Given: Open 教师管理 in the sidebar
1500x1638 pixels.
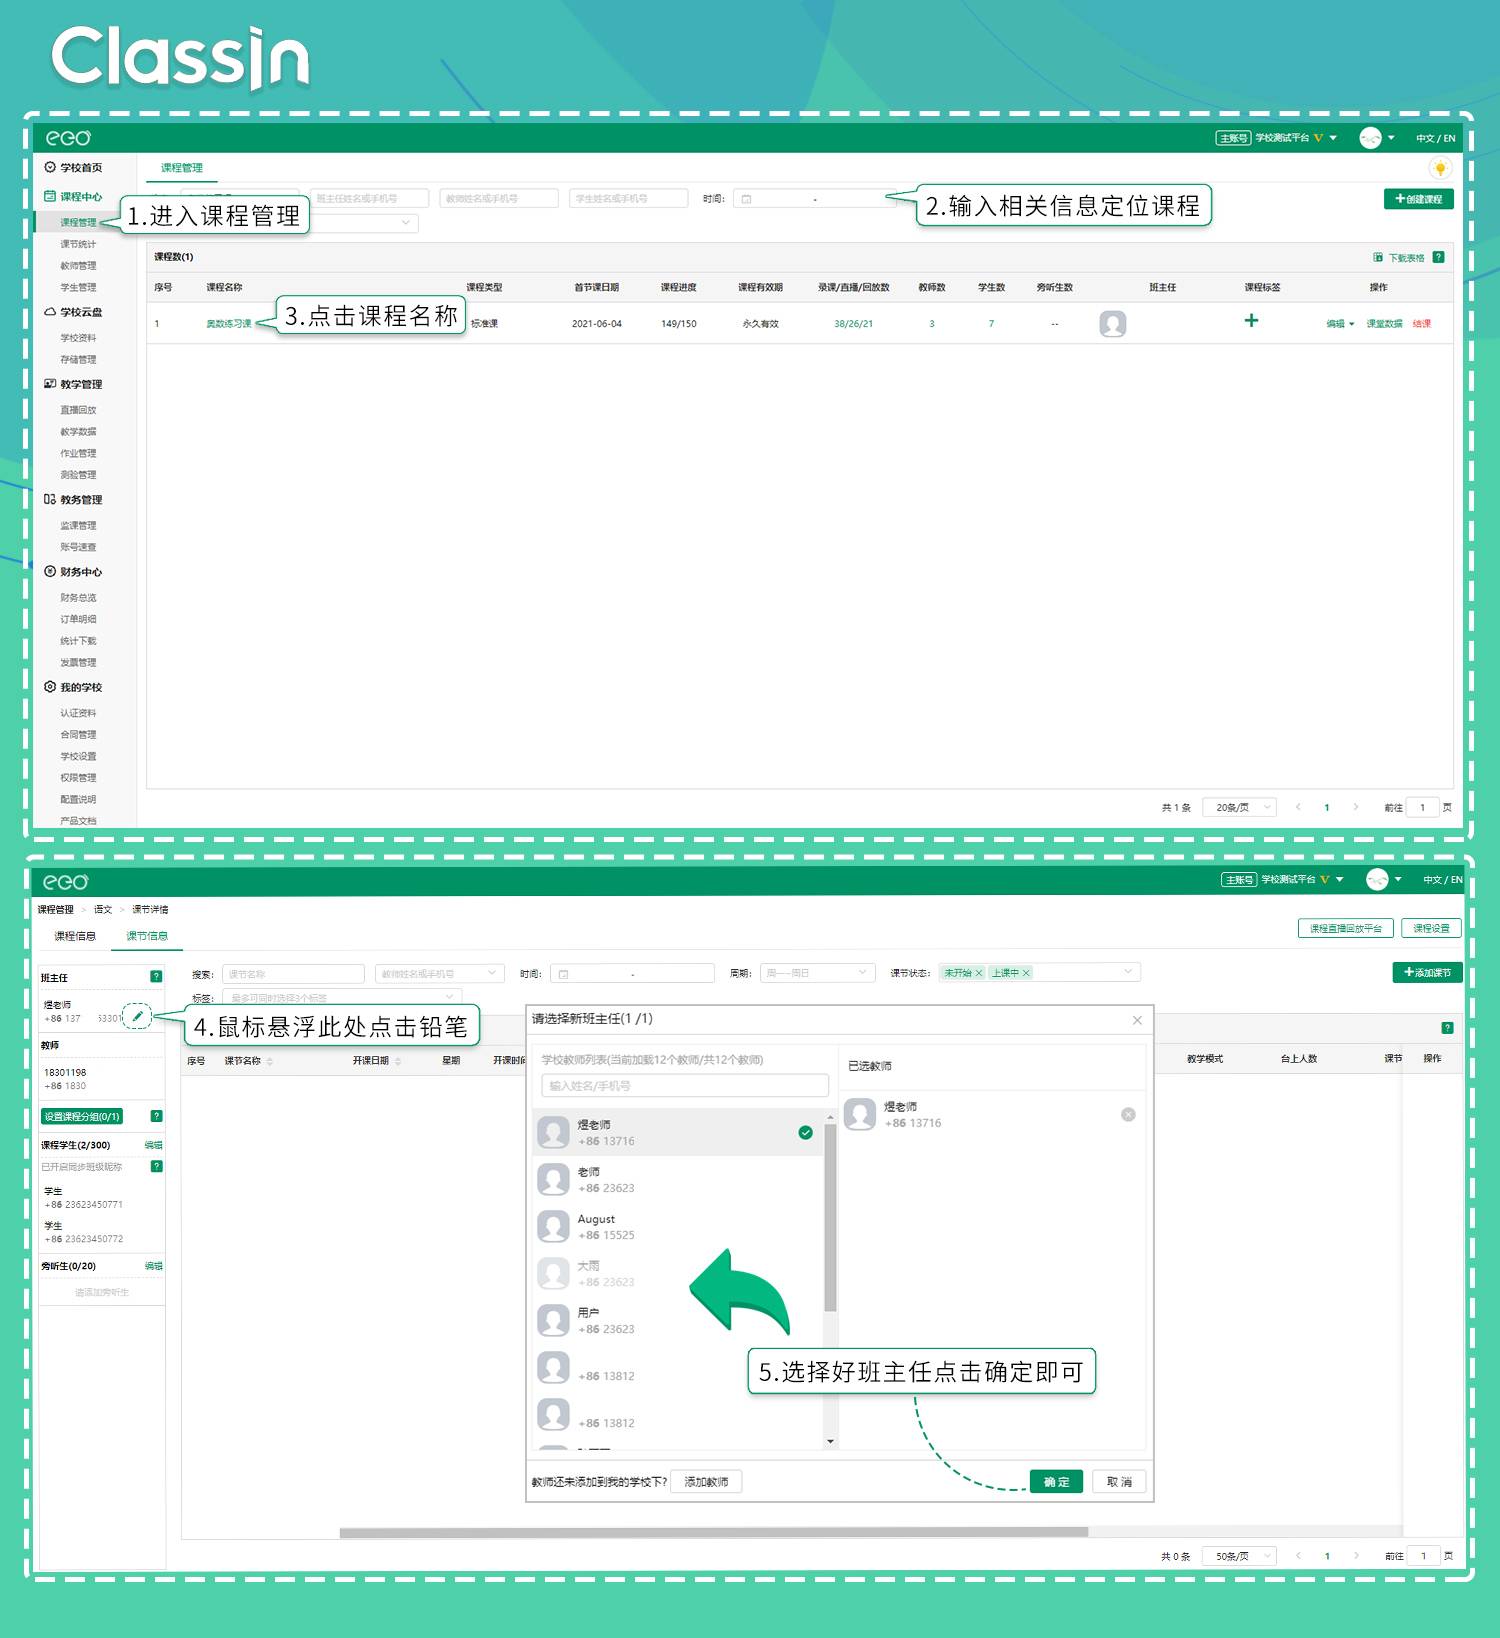Looking at the screenshot, I should (x=78, y=266).
